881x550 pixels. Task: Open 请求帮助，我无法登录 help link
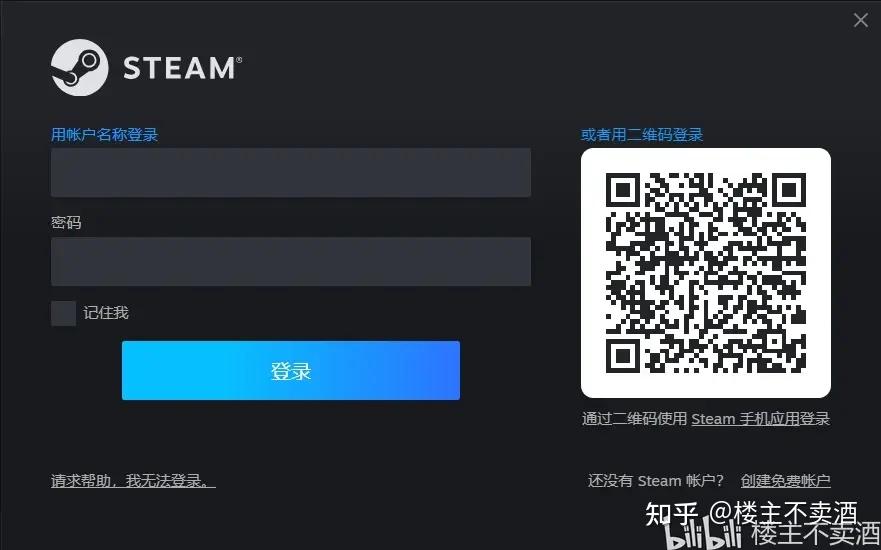pos(133,481)
